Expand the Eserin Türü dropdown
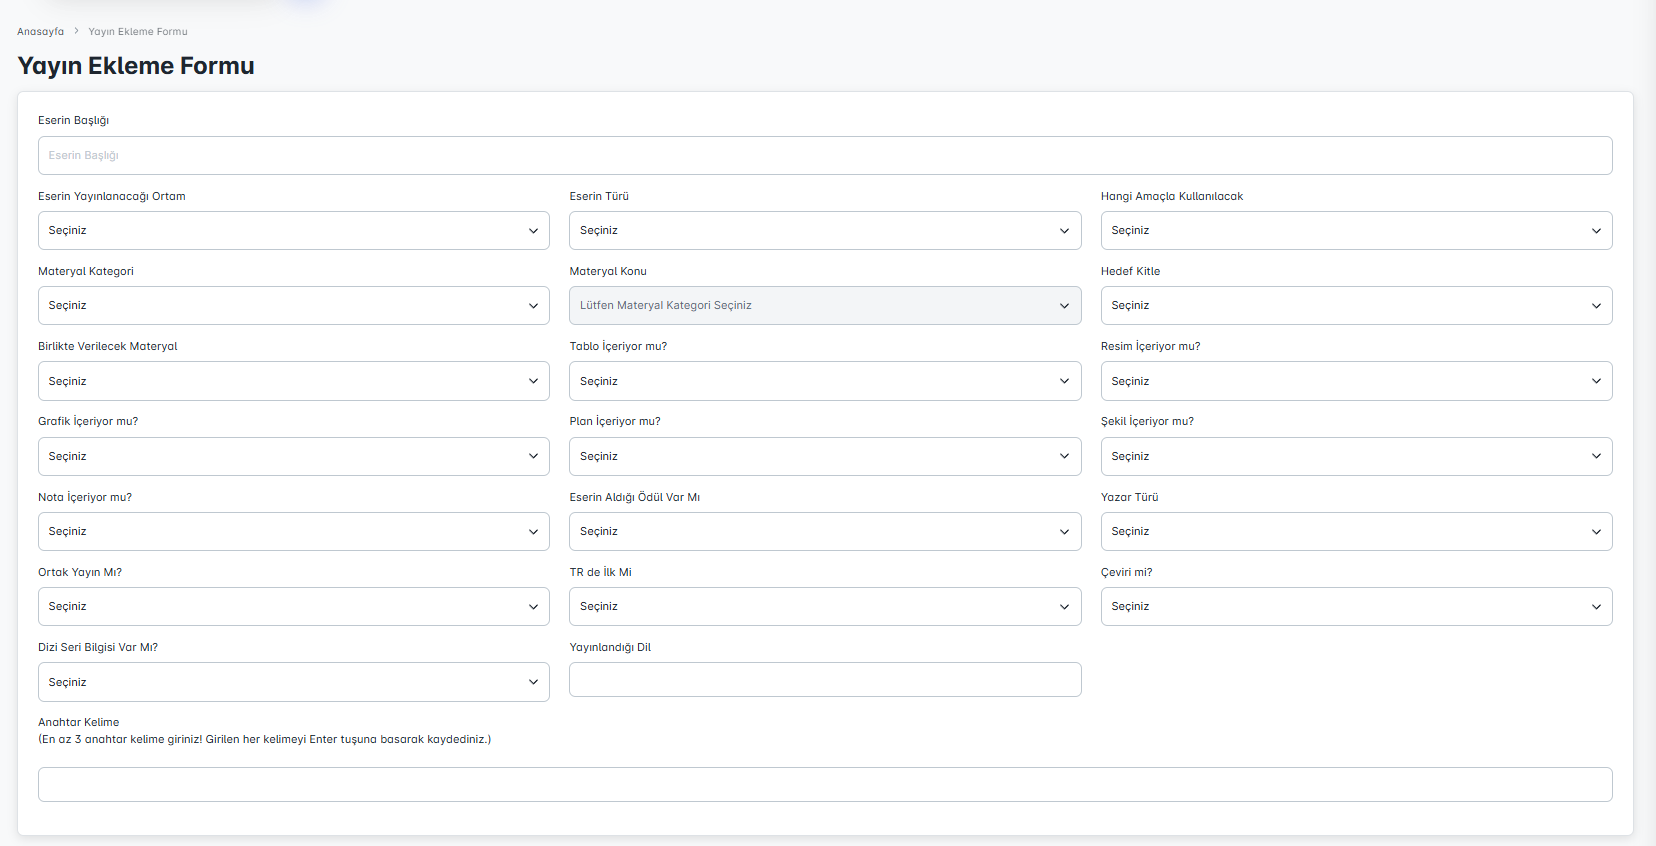The width and height of the screenshot is (1656, 846). pyautogui.click(x=824, y=231)
